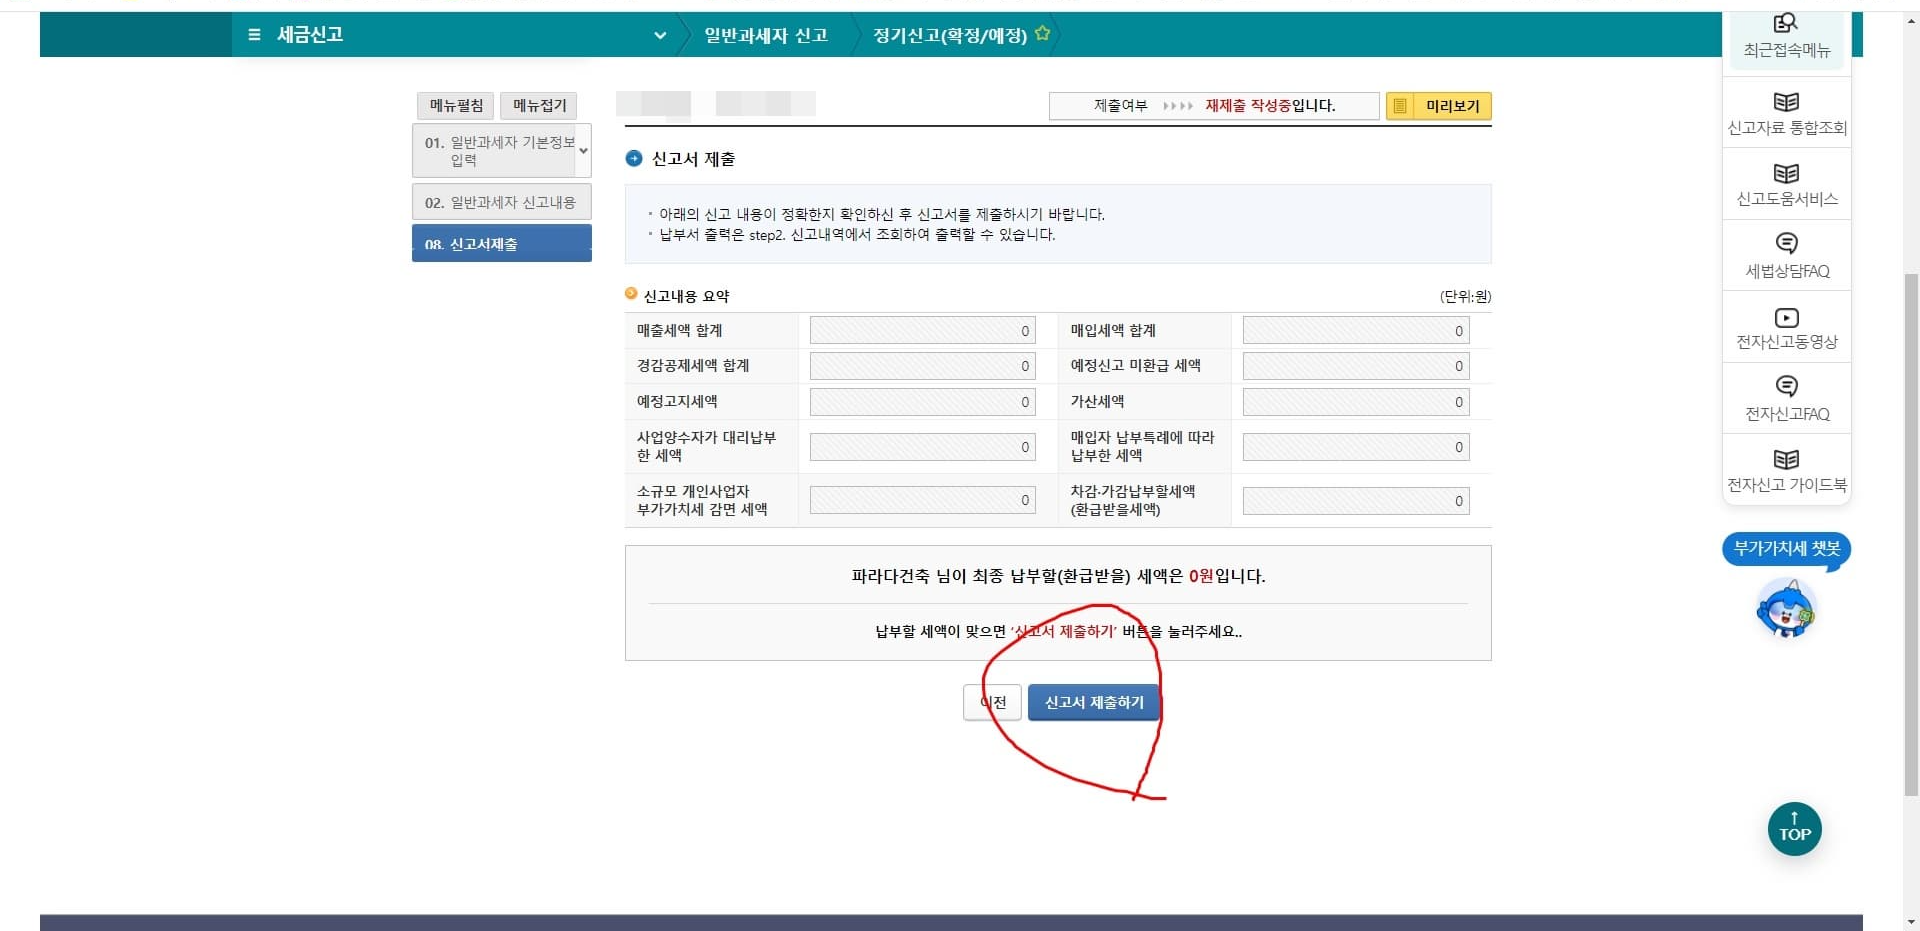Expand the 세금신고 dropdown chevron
Viewport: 1920px width, 931px height.
(x=660, y=35)
